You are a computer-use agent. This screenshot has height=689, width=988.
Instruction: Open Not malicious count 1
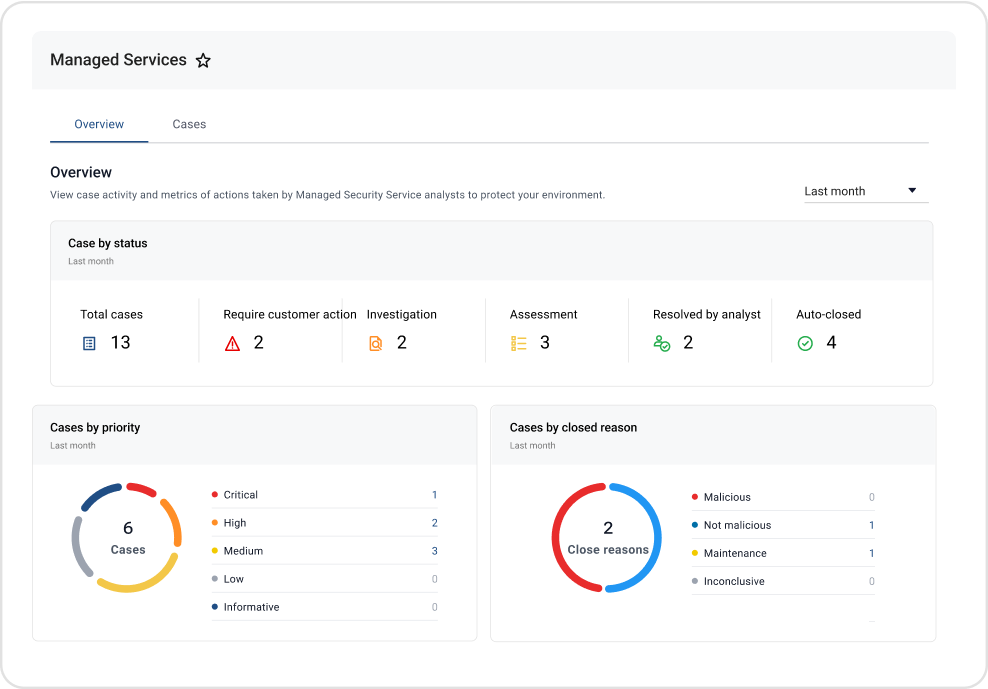(871, 525)
